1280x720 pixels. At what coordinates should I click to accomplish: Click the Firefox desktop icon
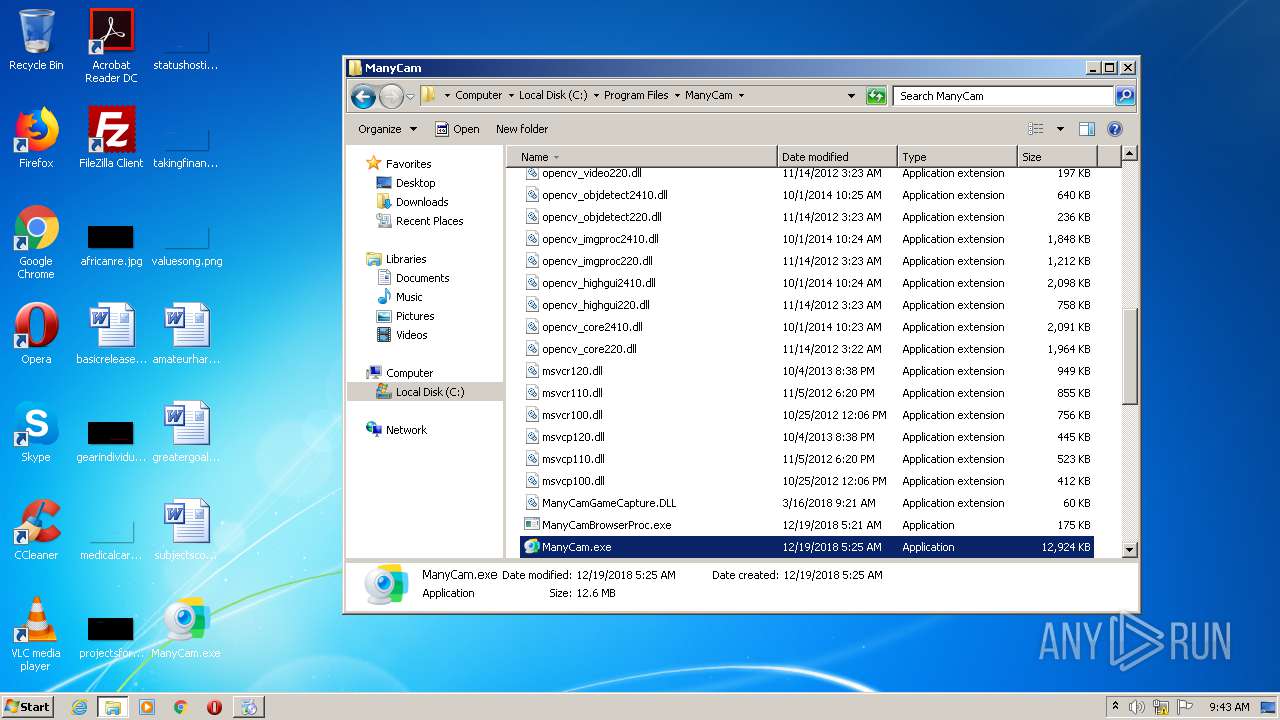click(36, 138)
